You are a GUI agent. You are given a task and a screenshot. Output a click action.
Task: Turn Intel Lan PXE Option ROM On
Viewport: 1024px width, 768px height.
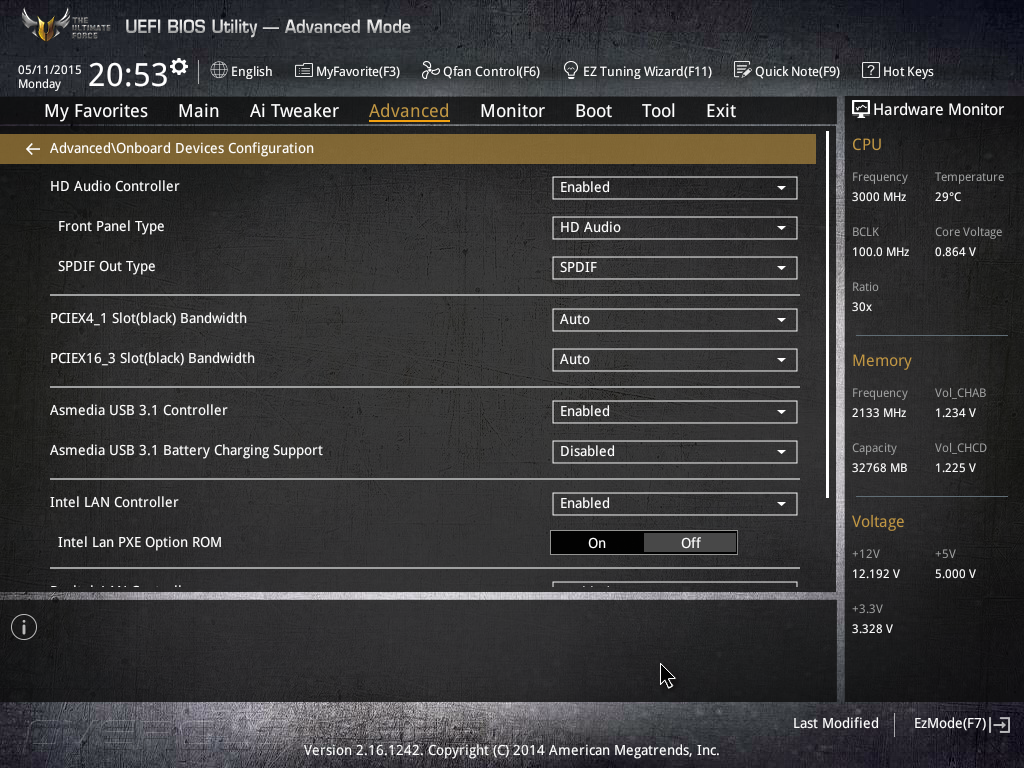[597, 543]
